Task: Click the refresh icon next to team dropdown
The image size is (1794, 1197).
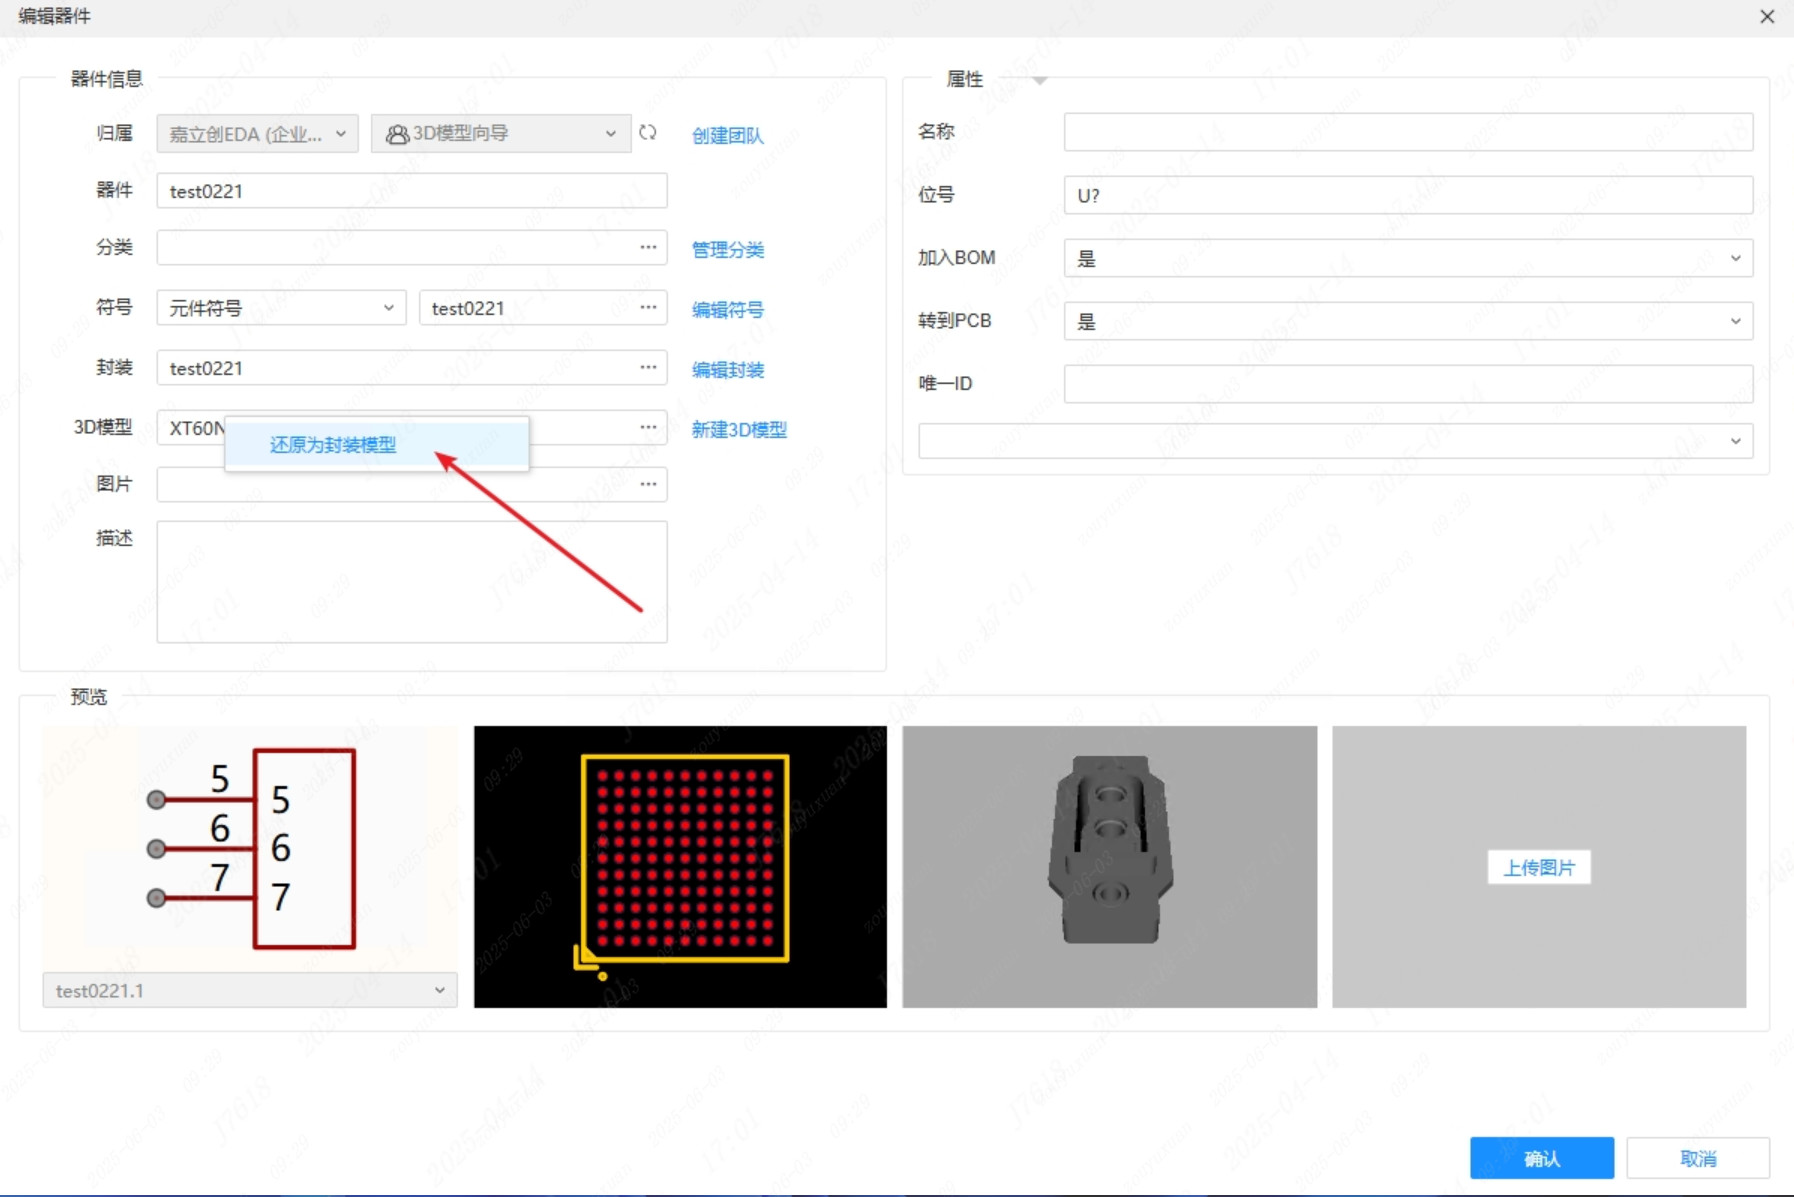Action: click(x=648, y=133)
